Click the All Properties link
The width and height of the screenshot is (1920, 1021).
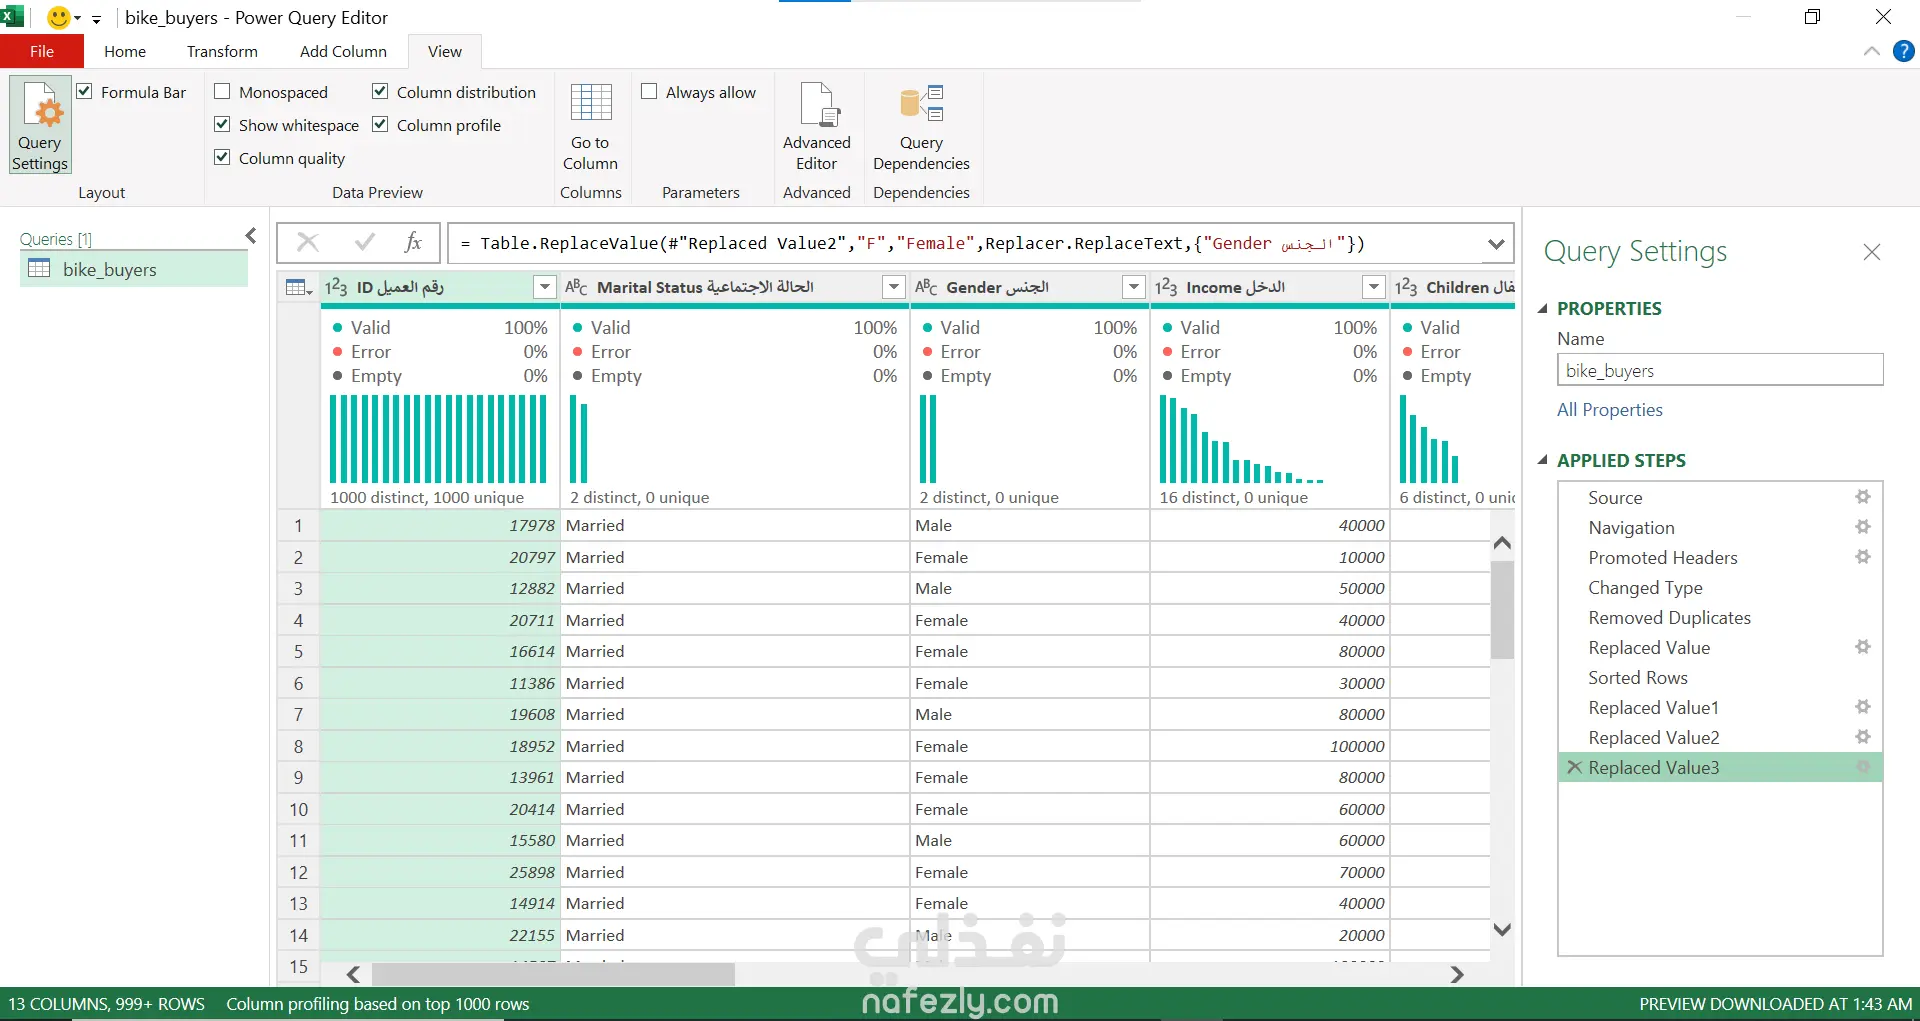click(x=1609, y=410)
